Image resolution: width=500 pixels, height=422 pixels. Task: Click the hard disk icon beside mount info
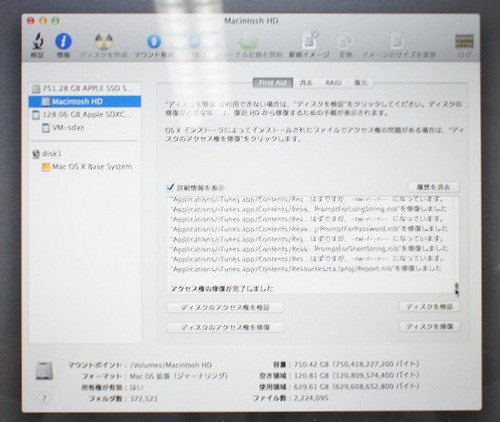[44, 371]
